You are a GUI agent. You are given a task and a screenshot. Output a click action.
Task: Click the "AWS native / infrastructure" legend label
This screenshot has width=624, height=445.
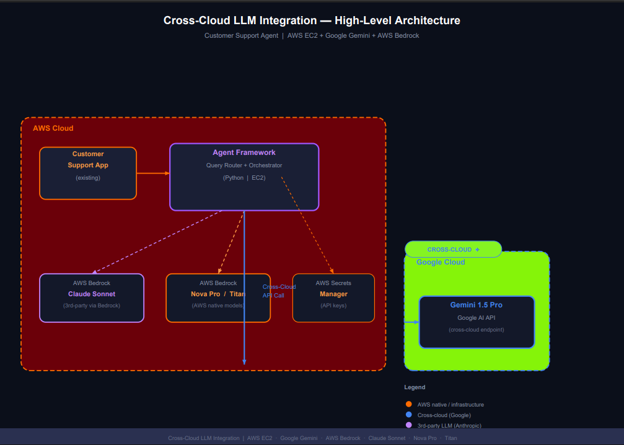450,404
